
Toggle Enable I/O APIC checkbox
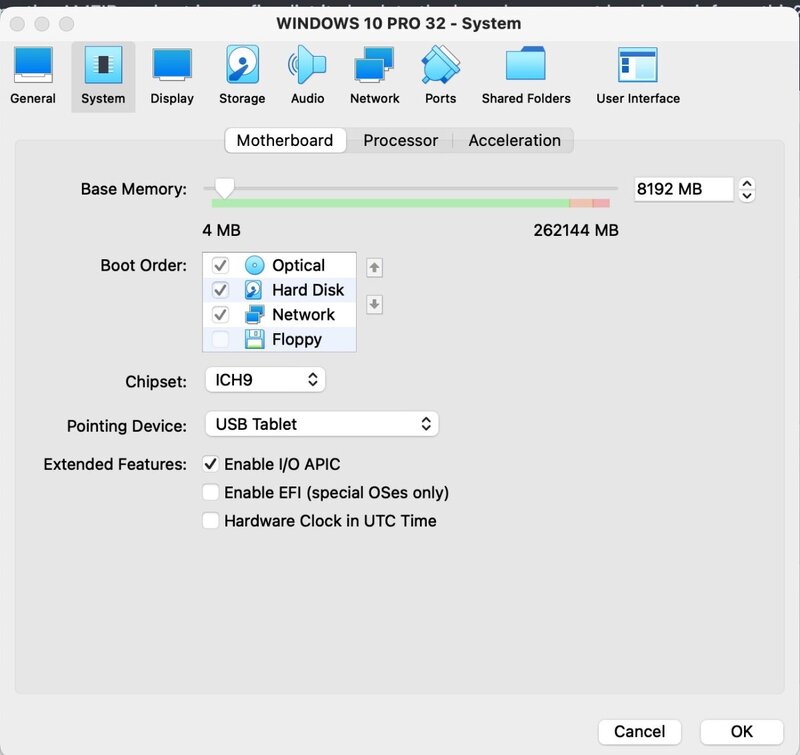[x=211, y=464]
